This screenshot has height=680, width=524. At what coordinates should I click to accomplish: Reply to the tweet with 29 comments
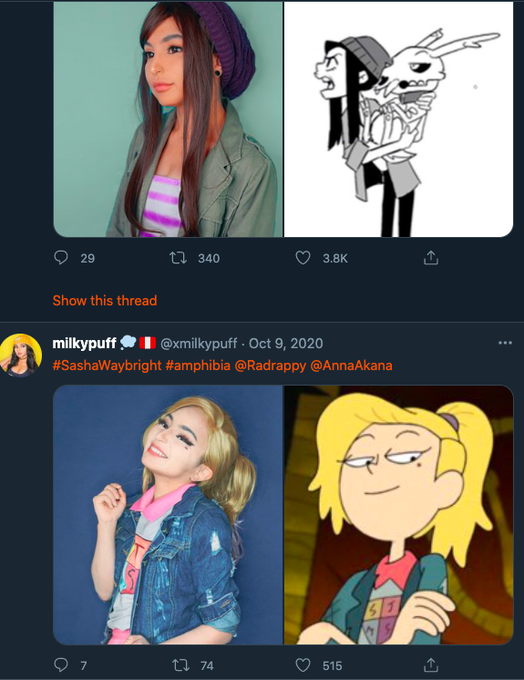pos(61,258)
